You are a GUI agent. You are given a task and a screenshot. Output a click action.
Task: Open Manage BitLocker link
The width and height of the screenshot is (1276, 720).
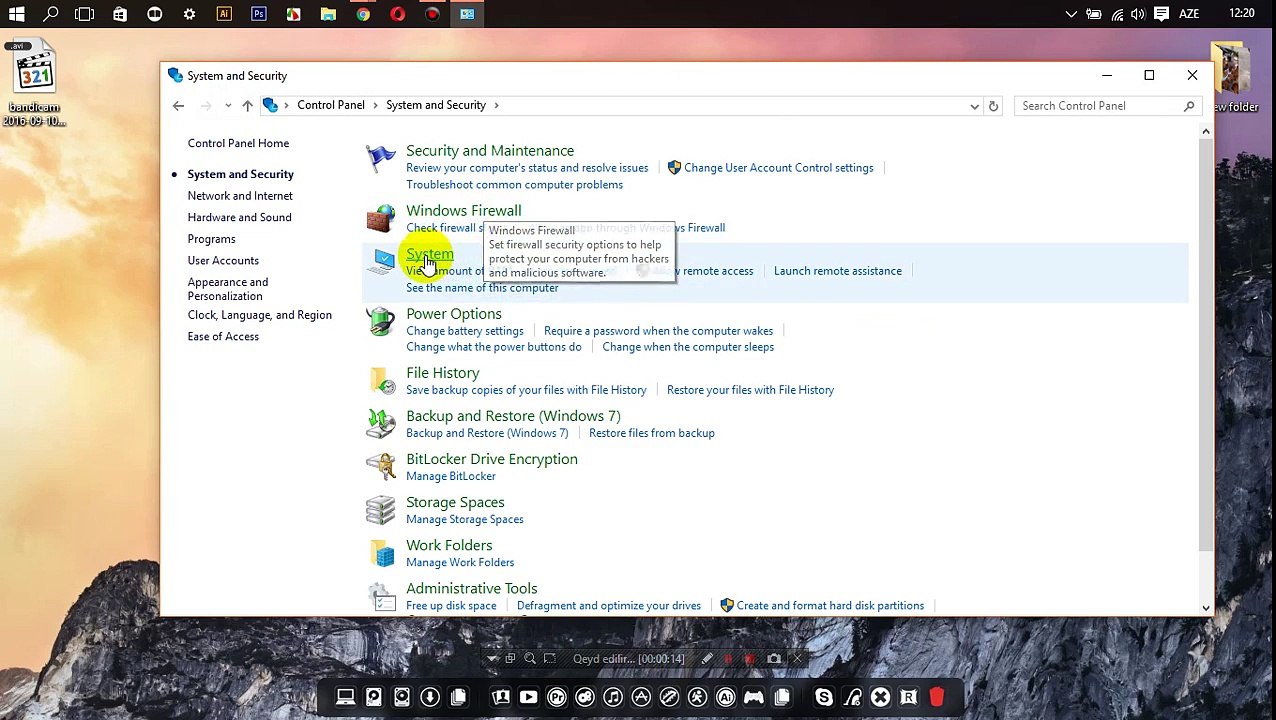(x=450, y=476)
